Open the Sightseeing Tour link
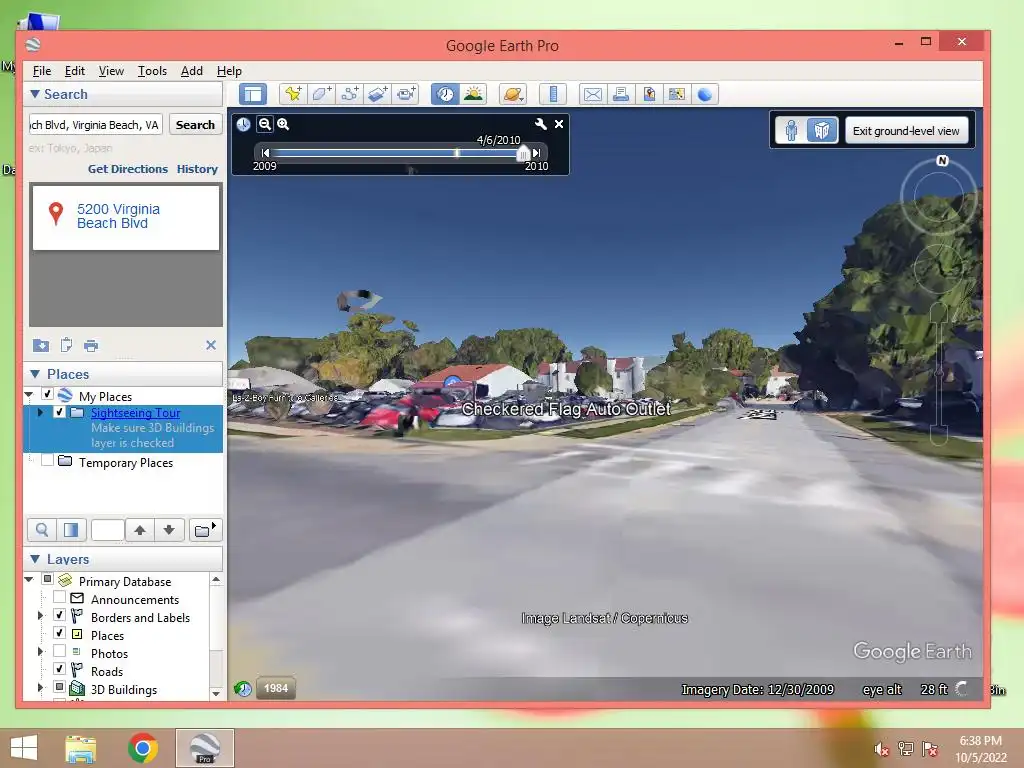 [136, 413]
